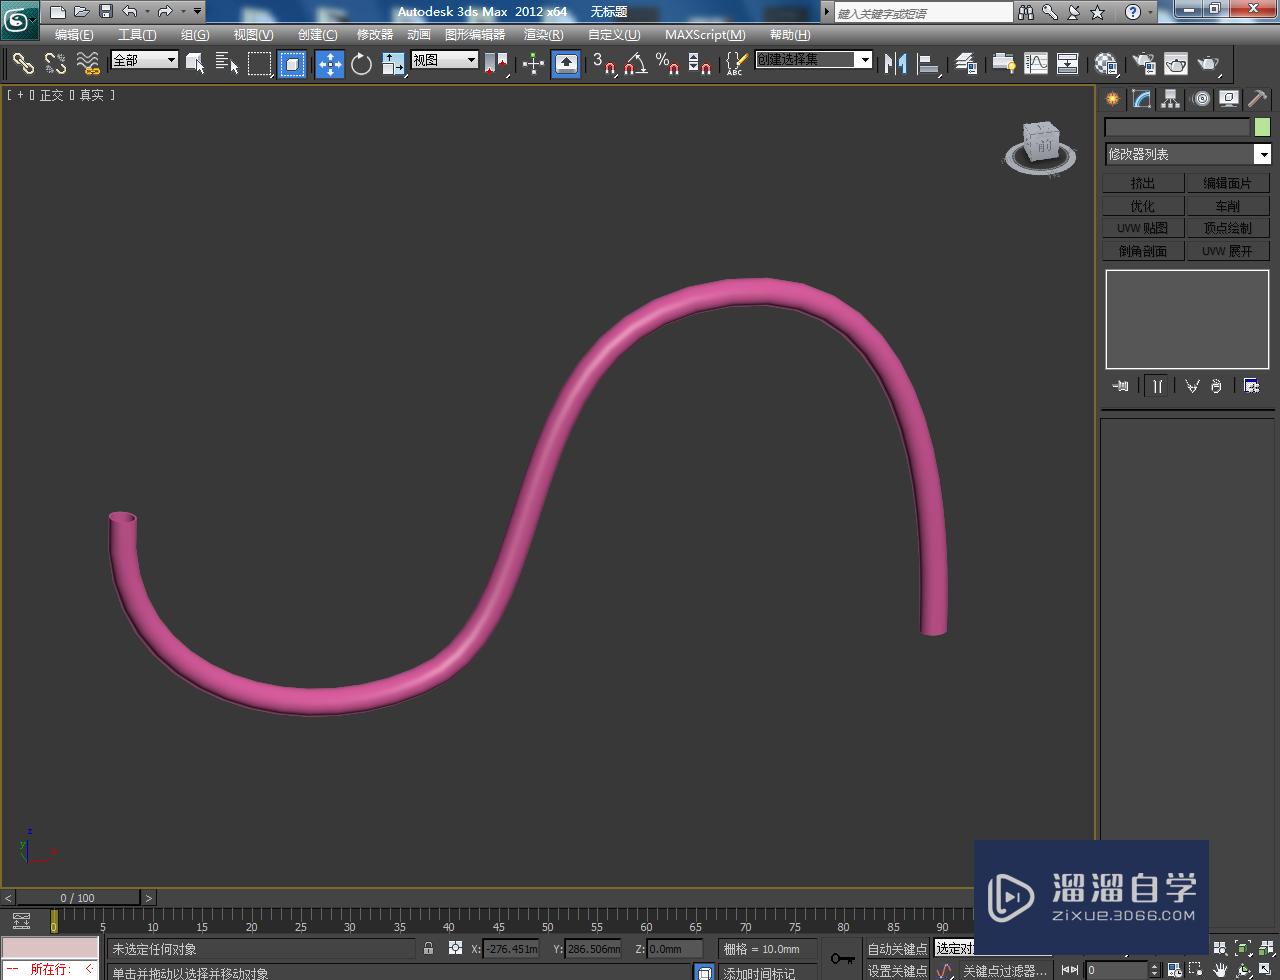Activate Select and Move tool

pyautogui.click(x=330, y=63)
